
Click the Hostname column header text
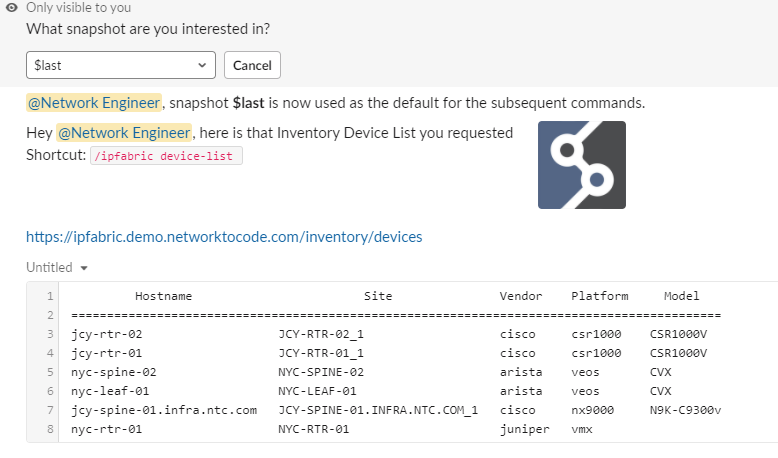163,296
